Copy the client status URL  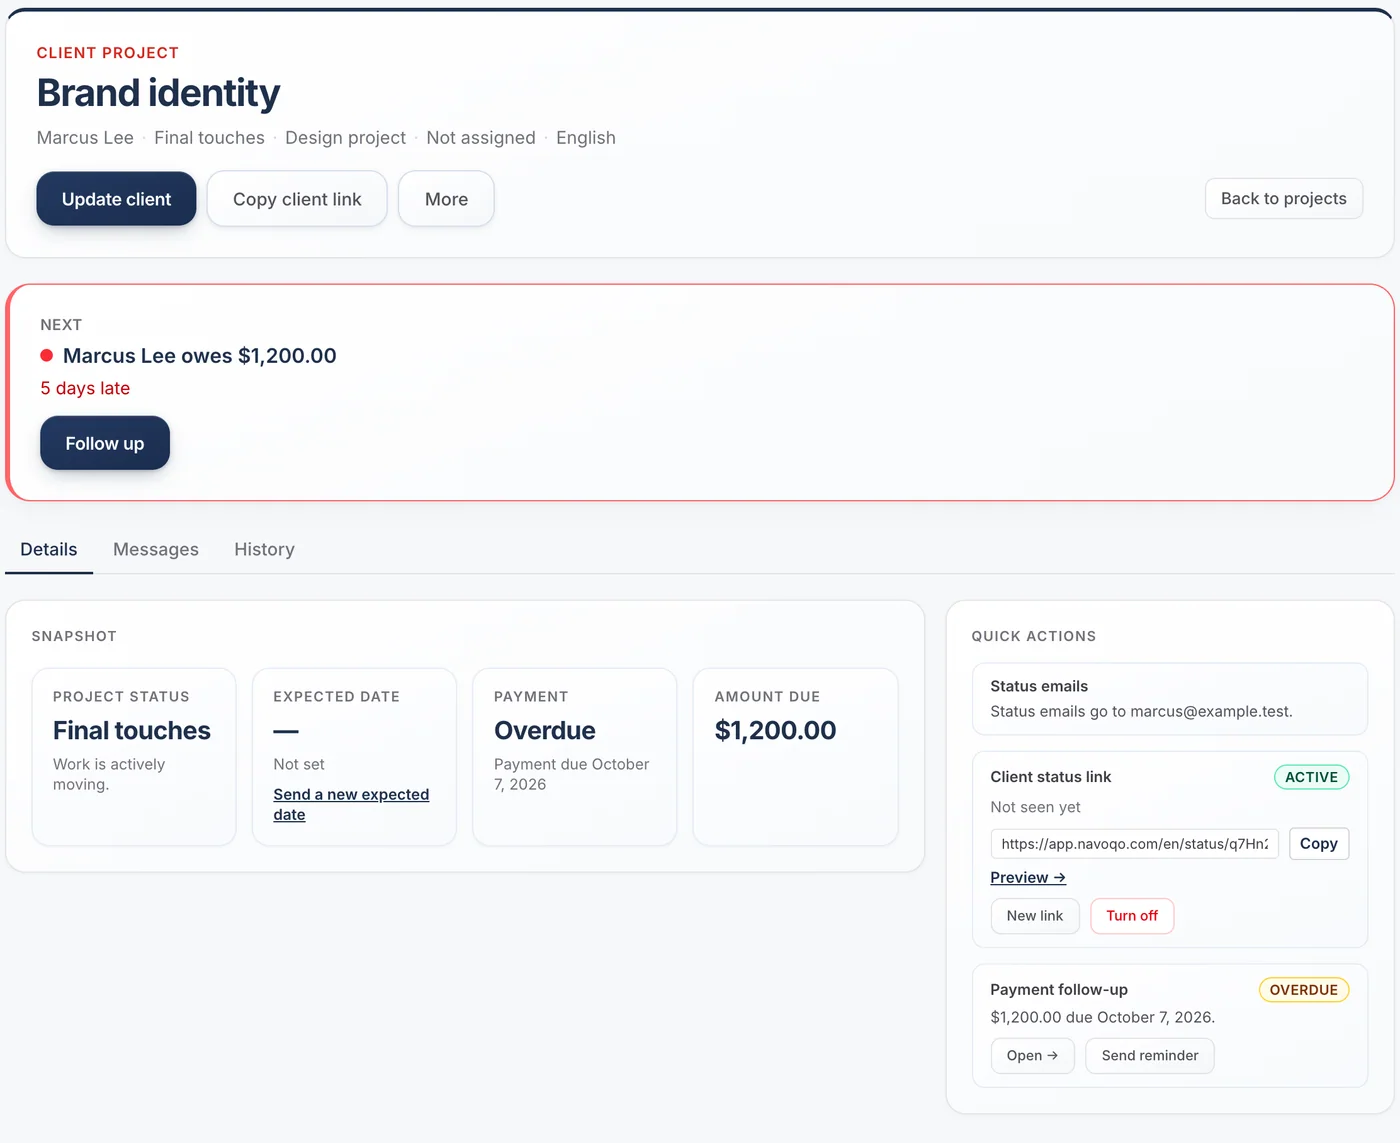(x=1319, y=843)
